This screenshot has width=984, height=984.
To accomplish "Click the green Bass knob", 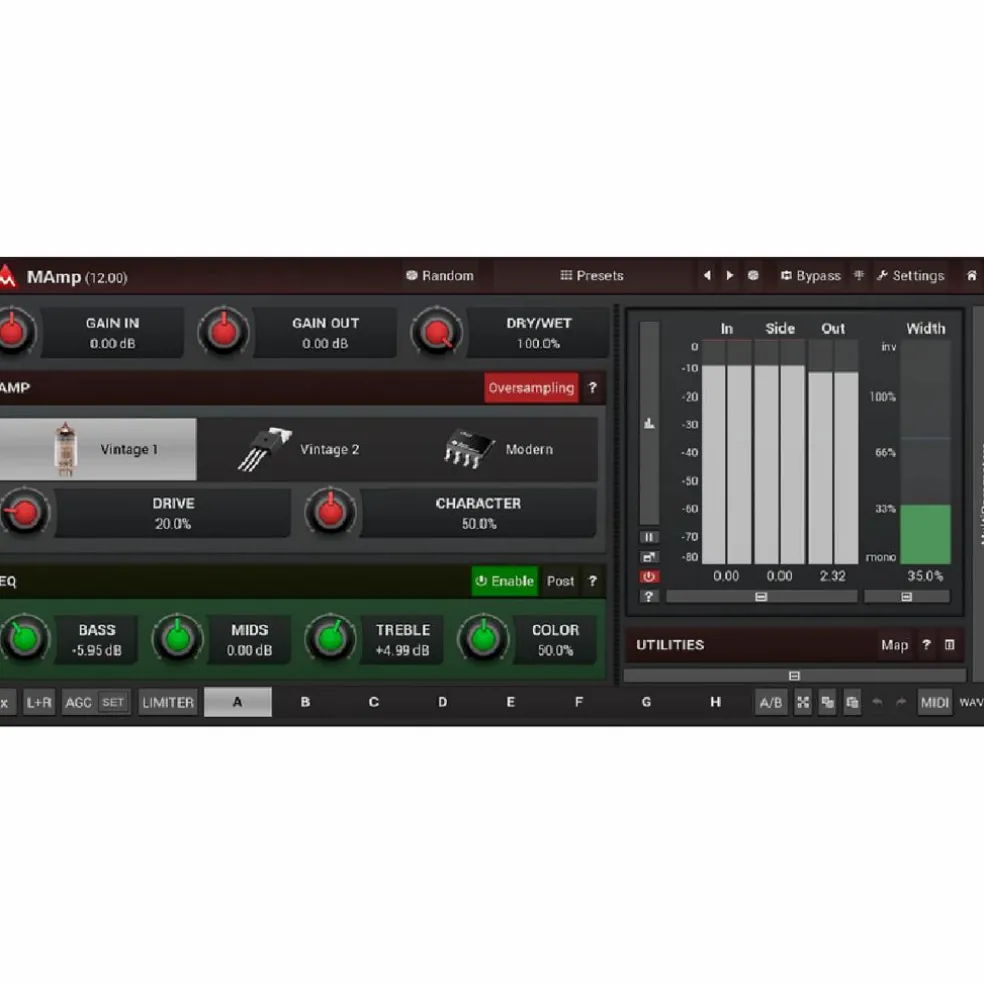I will click(x=24, y=639).
